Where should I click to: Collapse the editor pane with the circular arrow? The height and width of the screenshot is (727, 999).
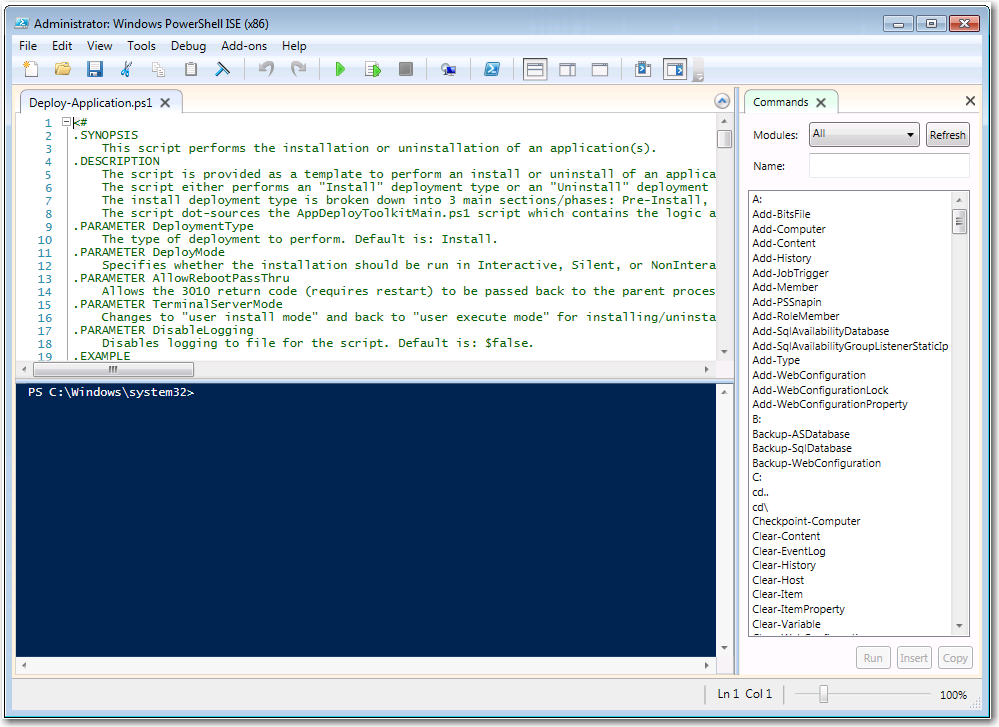click(x=721, y=101)
